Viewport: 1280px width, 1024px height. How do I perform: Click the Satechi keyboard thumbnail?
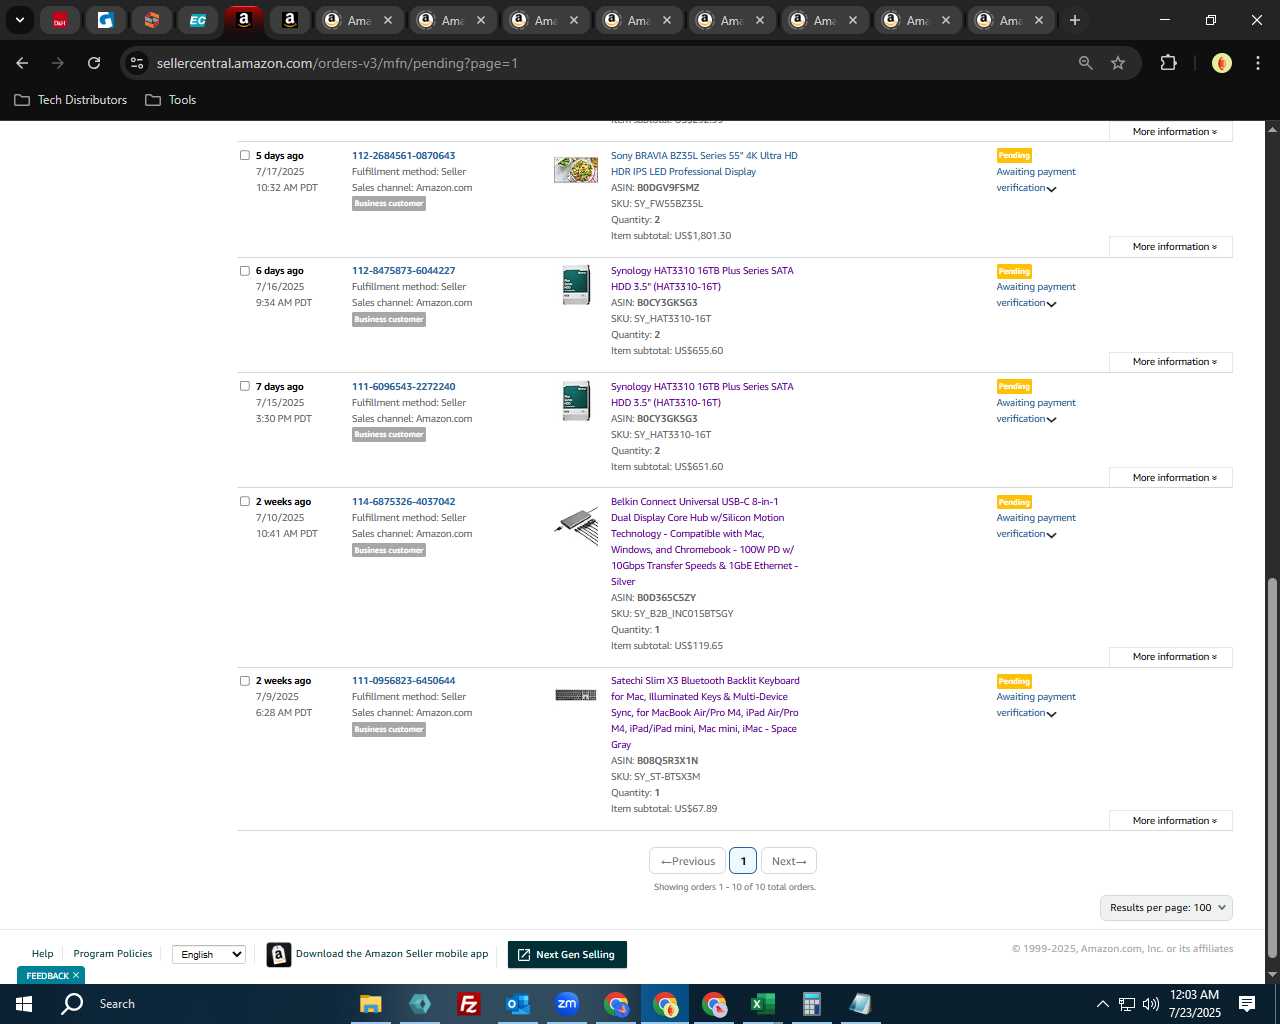pos(576,695)
